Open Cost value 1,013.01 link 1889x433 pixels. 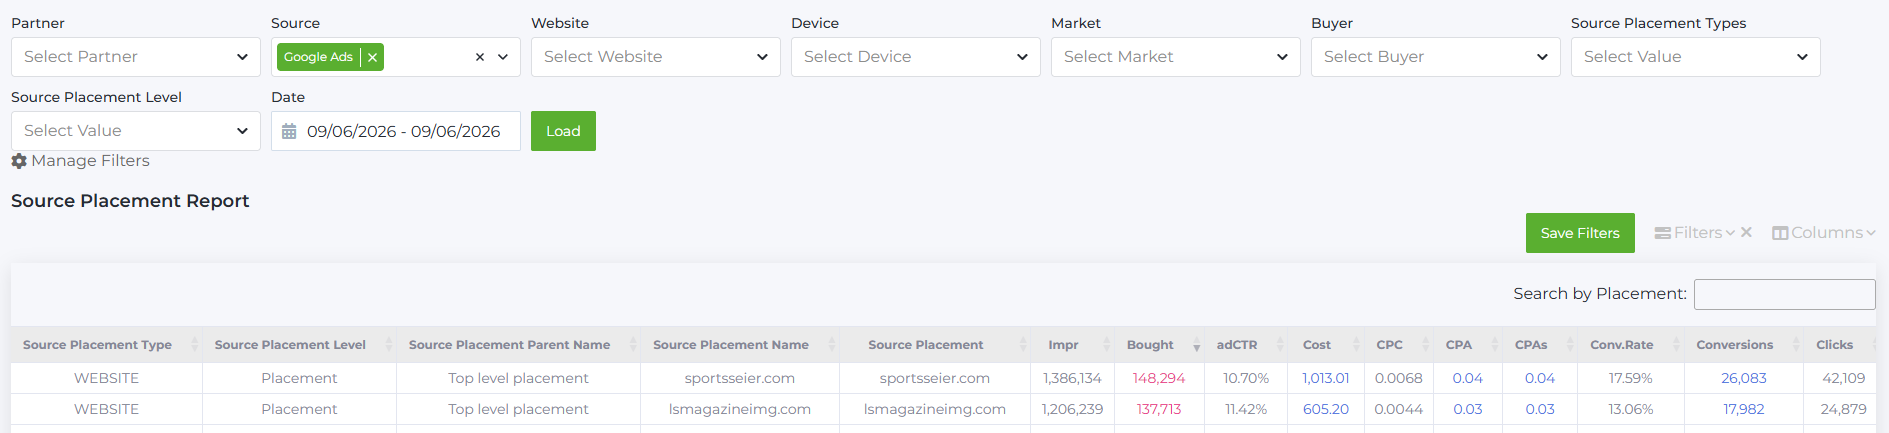1326,378
